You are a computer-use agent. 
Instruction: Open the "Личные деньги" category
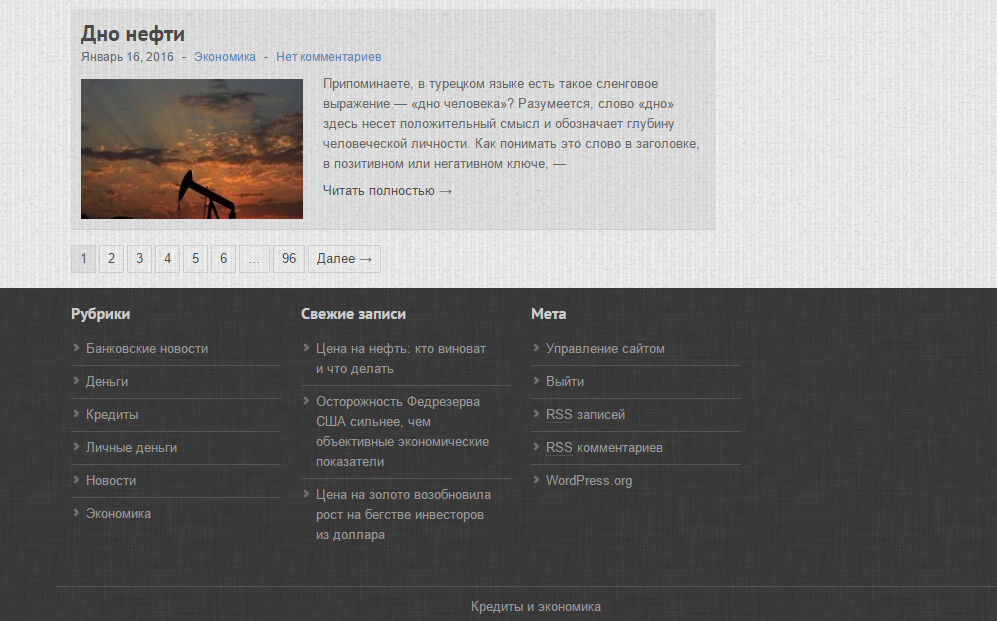pyautogui.click(x=132, y=447)
